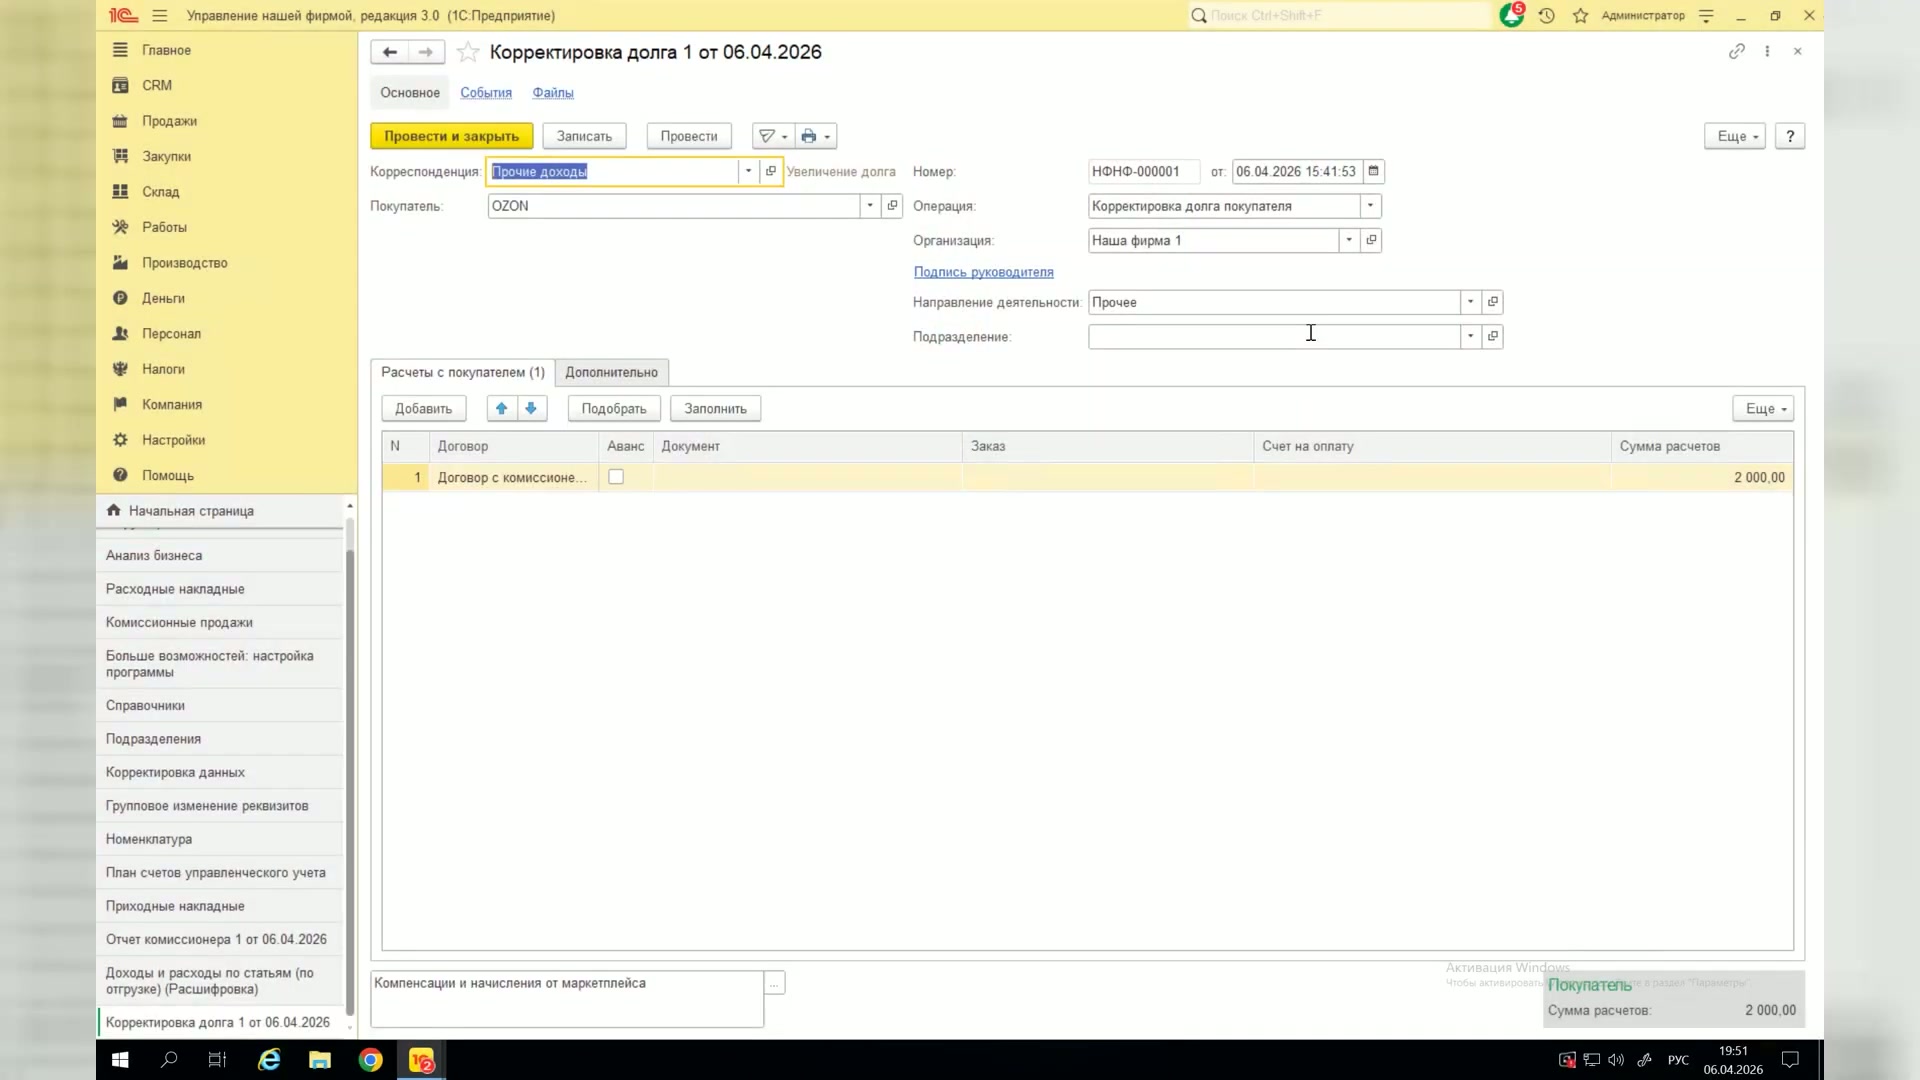Click the Добавить row button
The width and height of the screenshot is (1920, 1080).
tap(423, 408)
